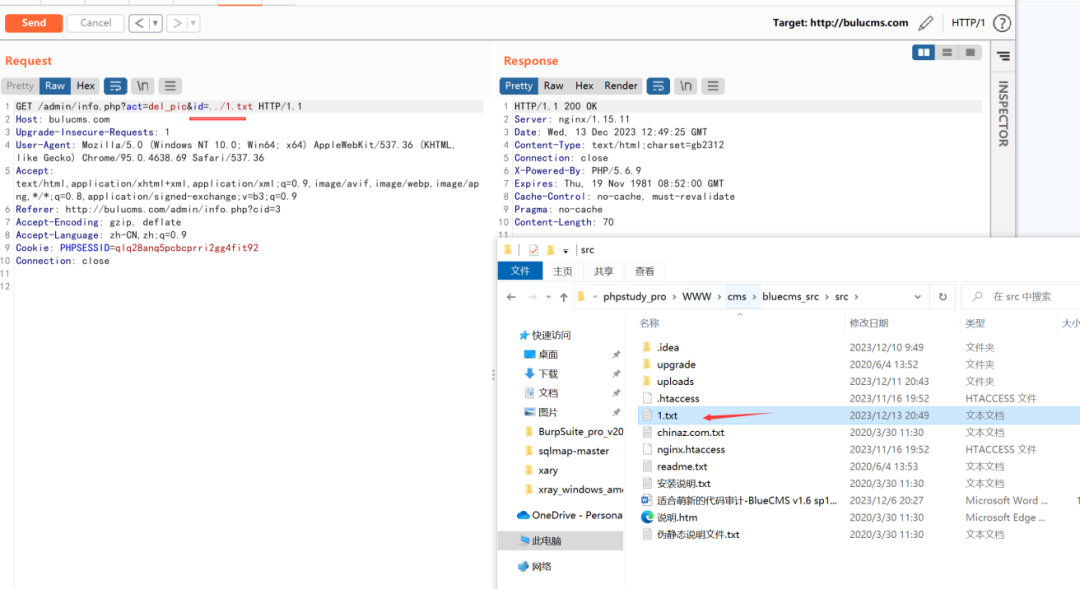This screenshot has height=589, width=1080.
Task: Switch Request view to Raw tab
Action: click(55, 85)
